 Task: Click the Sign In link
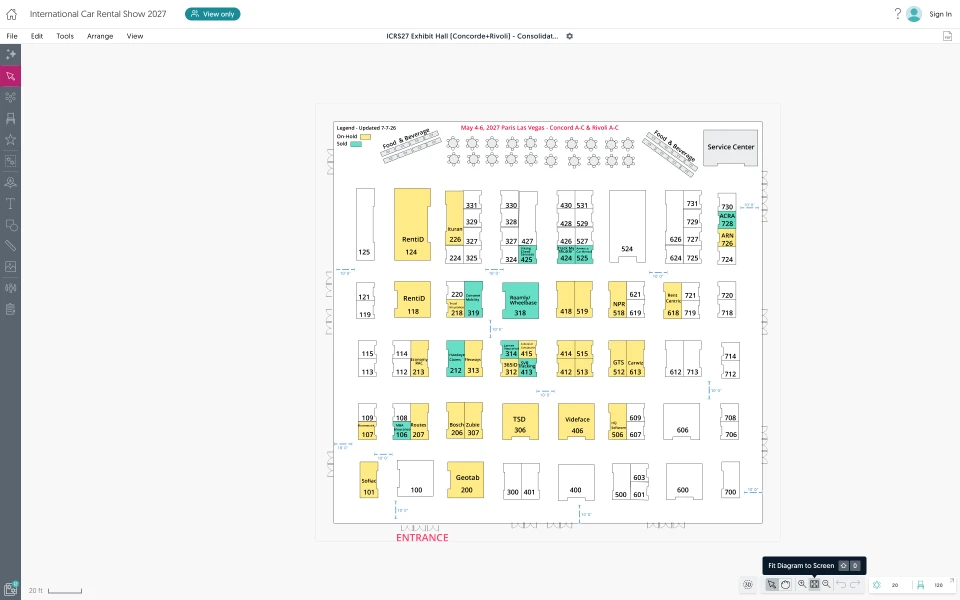coord(940,14)
